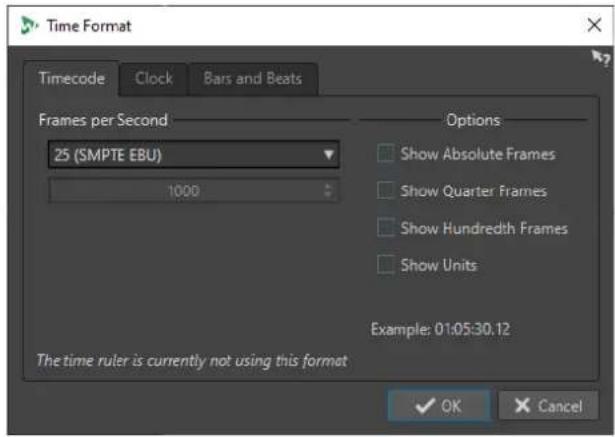Enable Show Quarter Frames checkbox
615x437 pixels.
pyautogui.click(x=386, y=191)
